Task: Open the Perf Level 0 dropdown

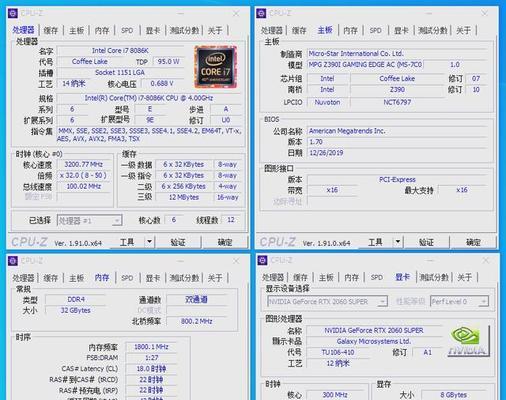Action: point(459,302)
